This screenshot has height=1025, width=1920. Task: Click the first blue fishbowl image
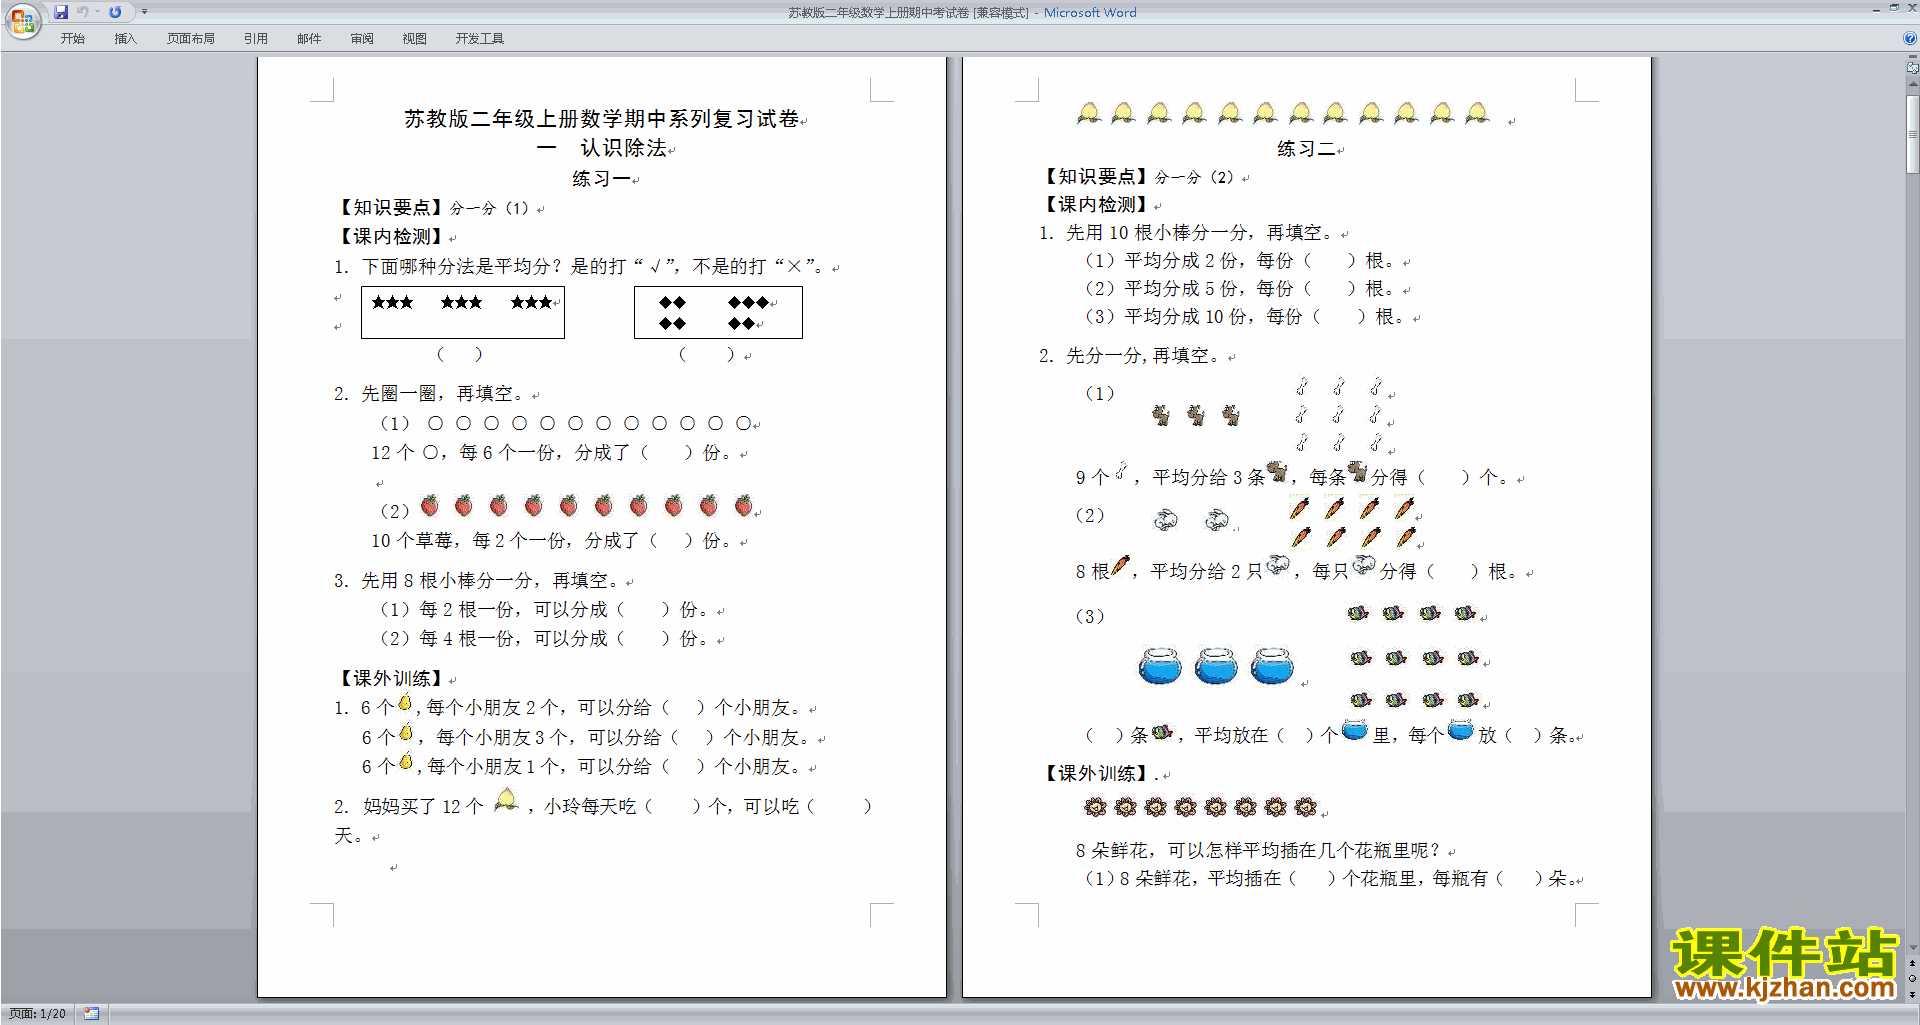[1160, 665]
